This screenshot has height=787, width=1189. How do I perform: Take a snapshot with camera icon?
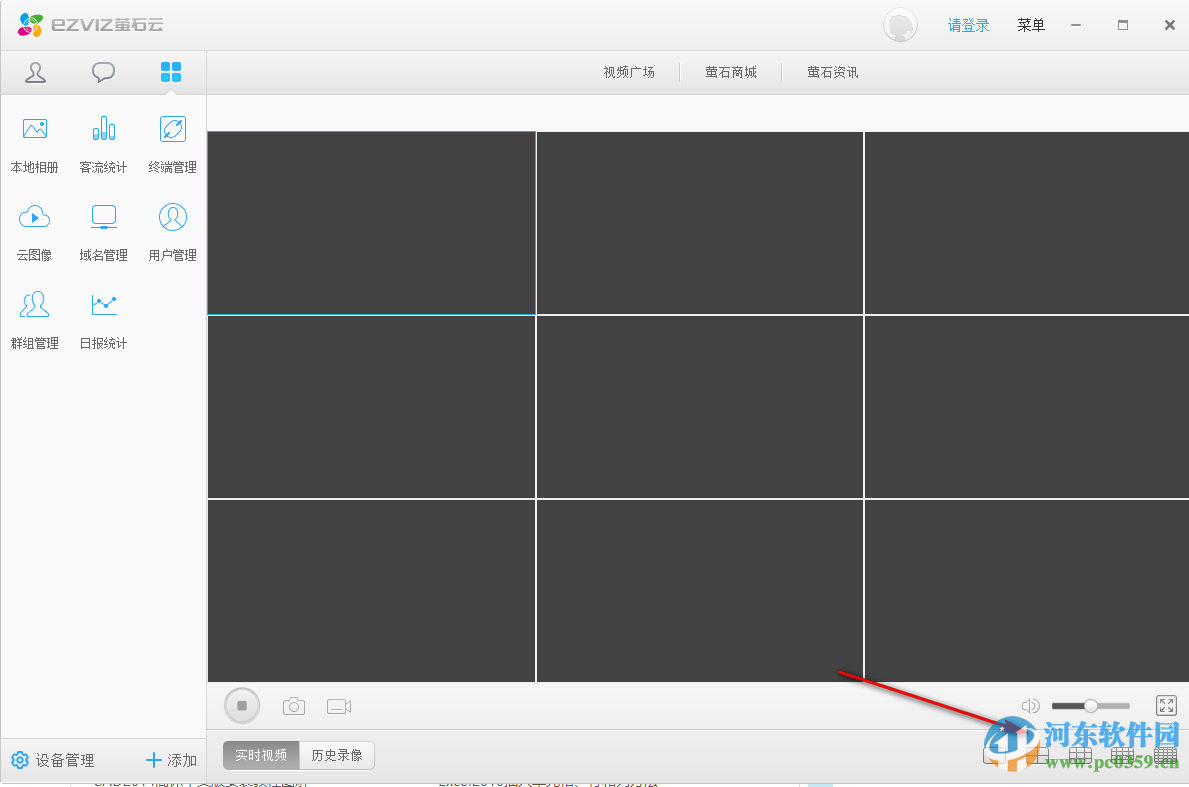[x=293, y=707]
